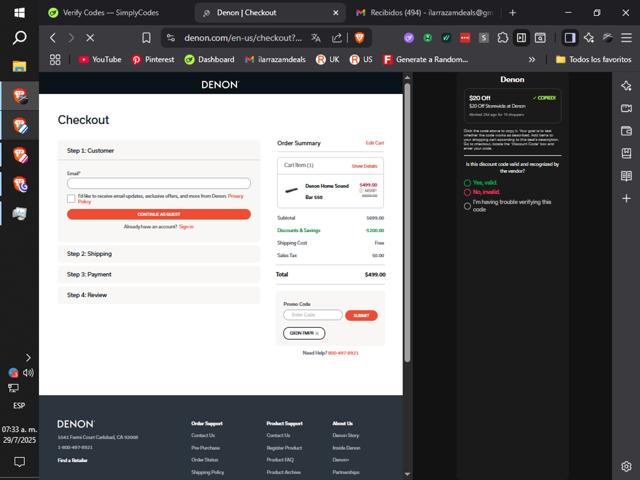Image resolution: width=640 pixels, height=480 pixels.
Task: Click Show Details for cart item
Action: coord(364,166)
